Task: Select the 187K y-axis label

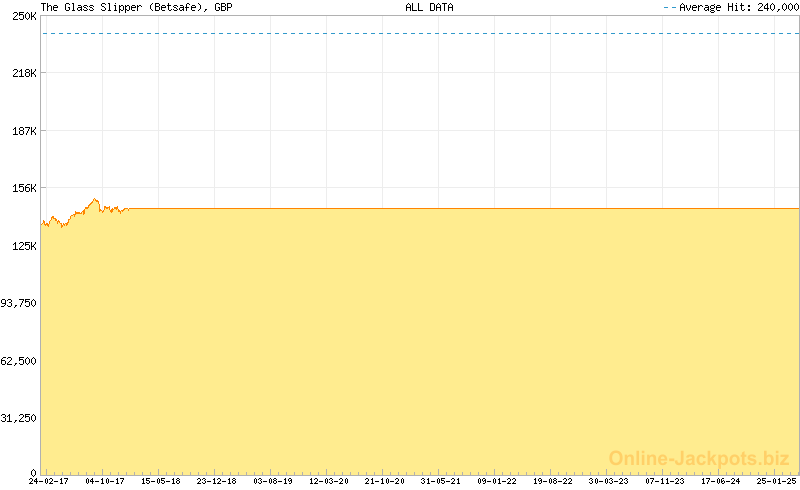Action: pyautogui.click(x=24, y=131)
